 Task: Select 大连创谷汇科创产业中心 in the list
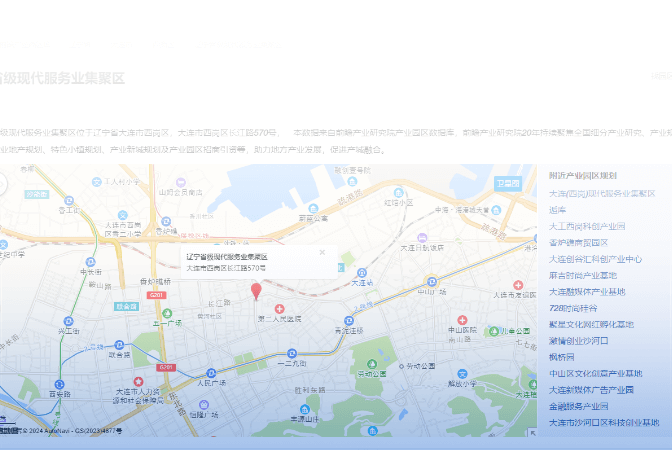click(595, 258)
